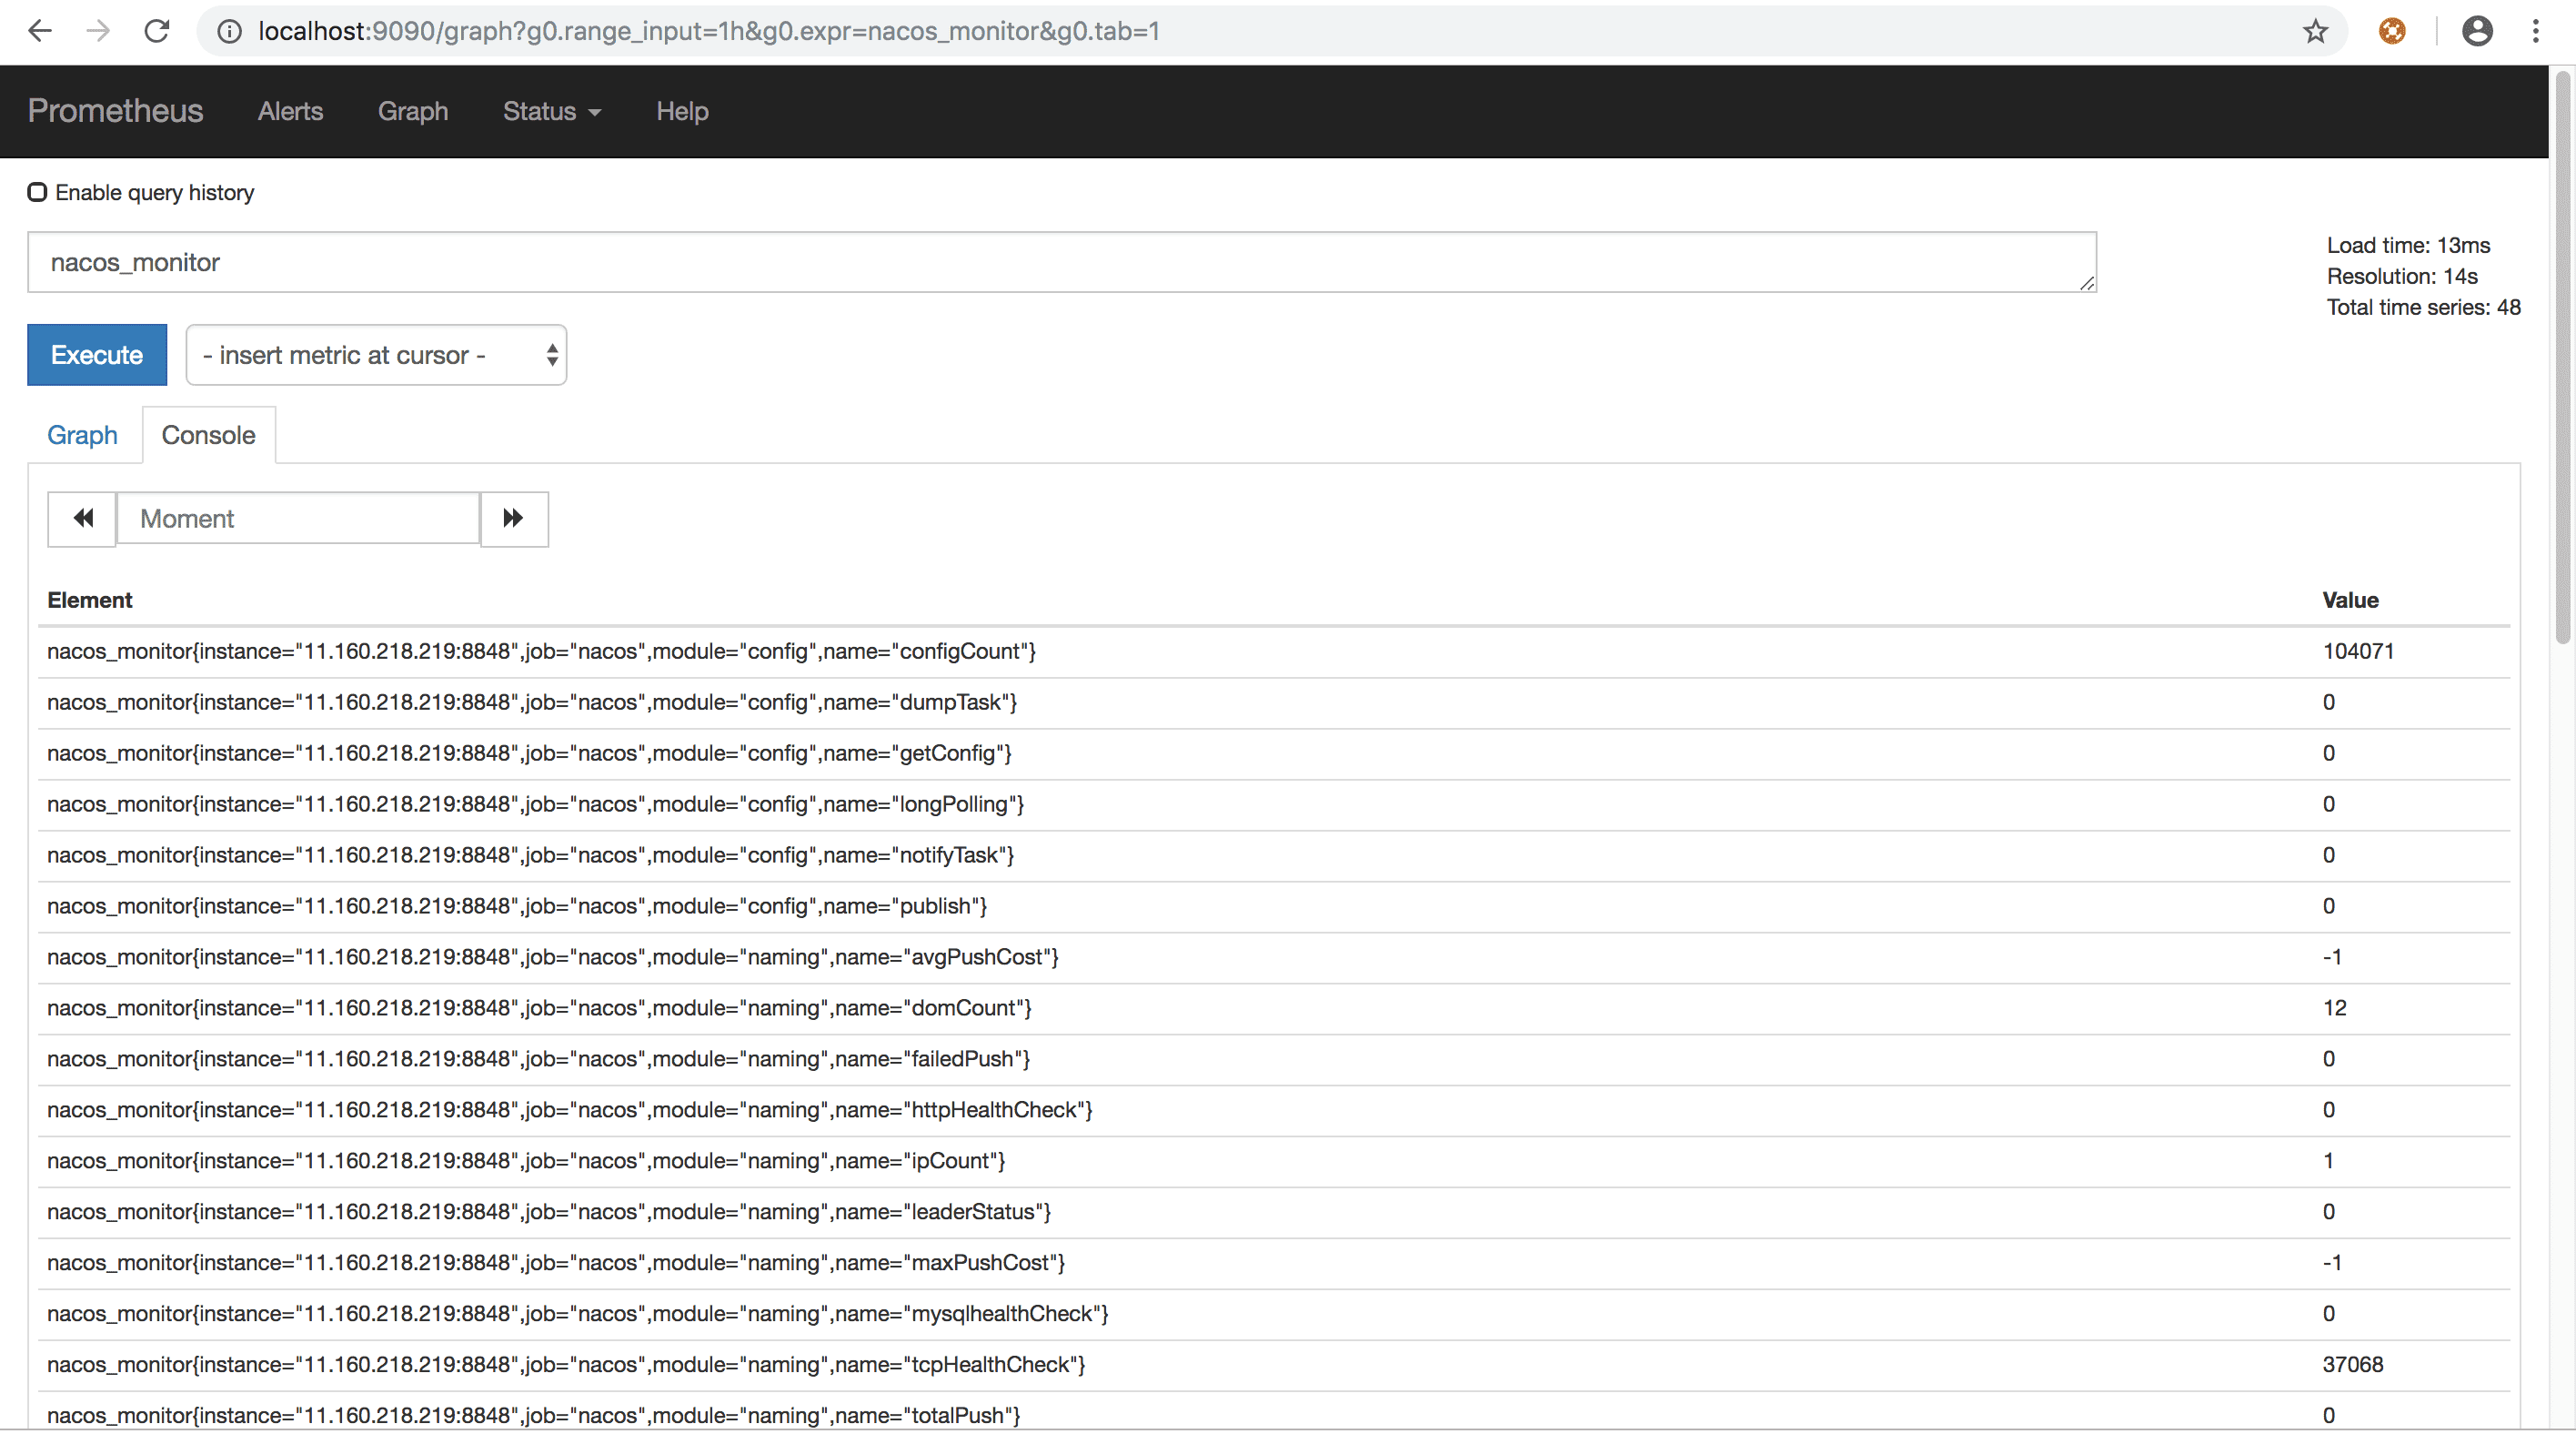
Task: Step time backward with rewind button
Action: [x=83, y=518]
